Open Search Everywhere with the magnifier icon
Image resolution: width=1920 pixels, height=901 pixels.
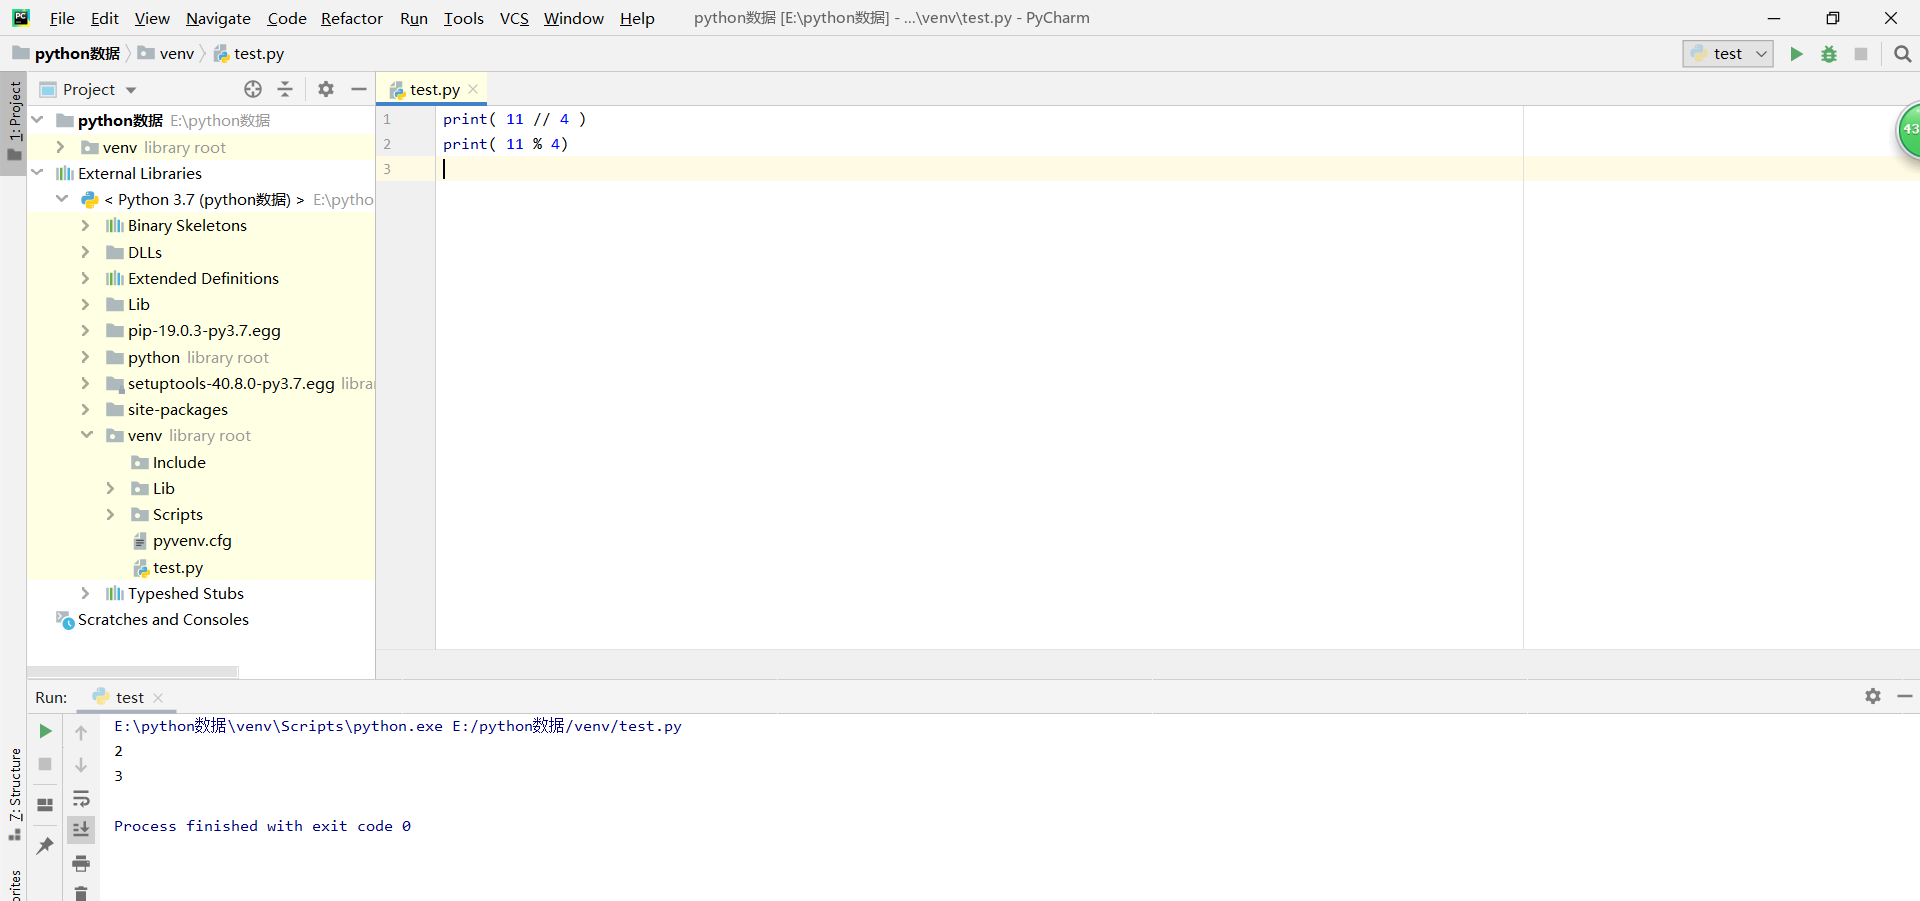click(1902, 54)
